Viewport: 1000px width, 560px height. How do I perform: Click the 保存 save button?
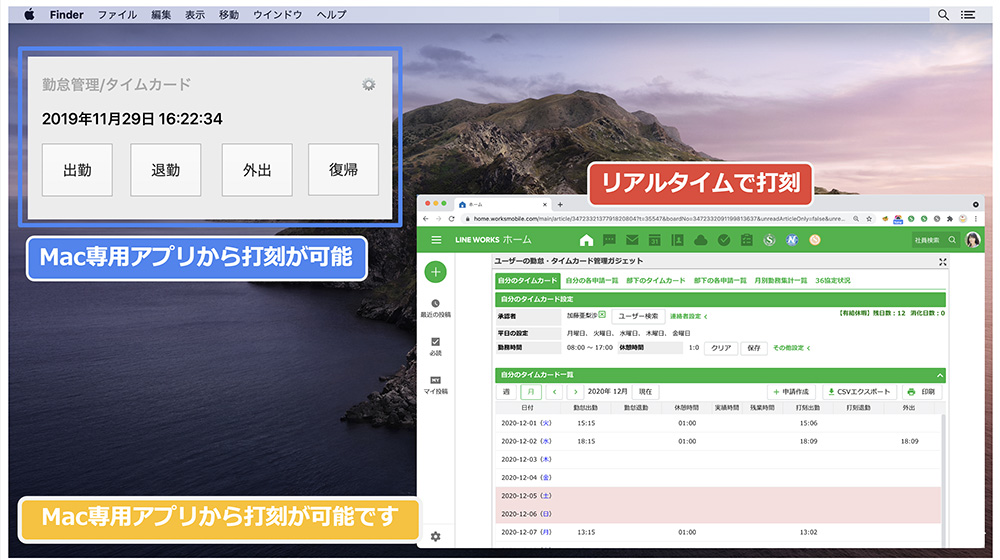[x=754, y=348]
